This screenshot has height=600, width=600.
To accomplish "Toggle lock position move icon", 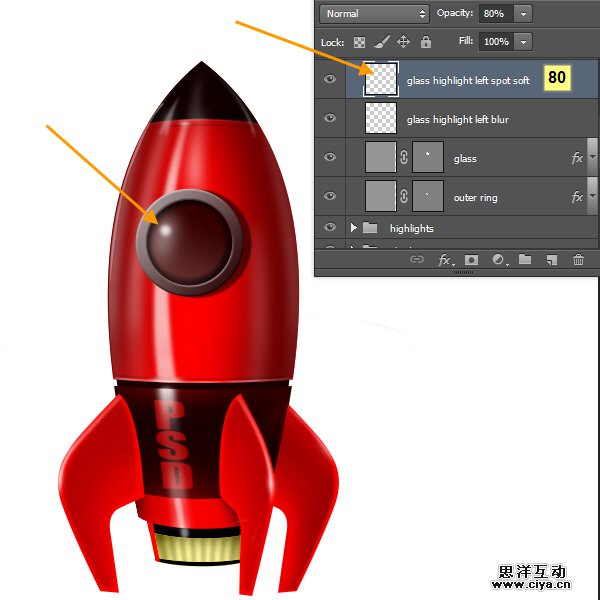I will click(403, 41).
